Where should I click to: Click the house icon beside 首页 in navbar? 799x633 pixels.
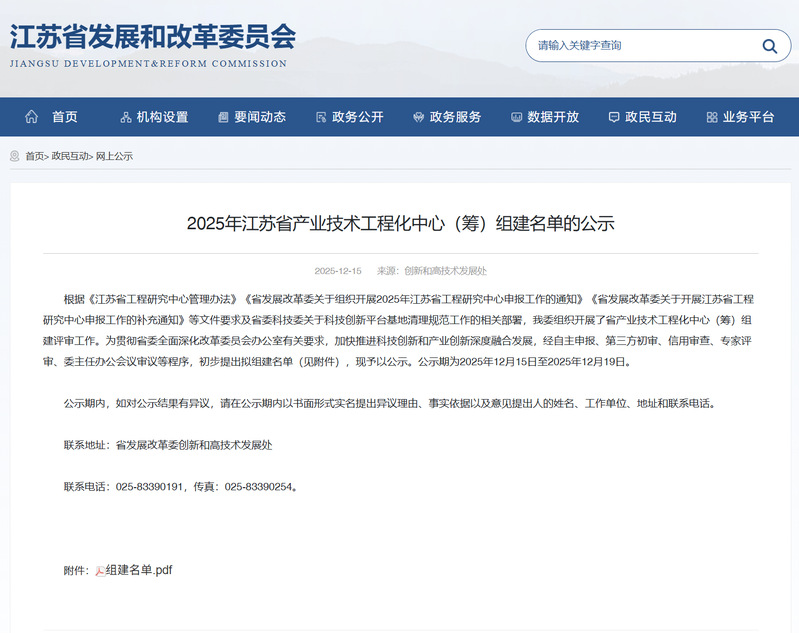pyautogui.click(x=32, y=117)
